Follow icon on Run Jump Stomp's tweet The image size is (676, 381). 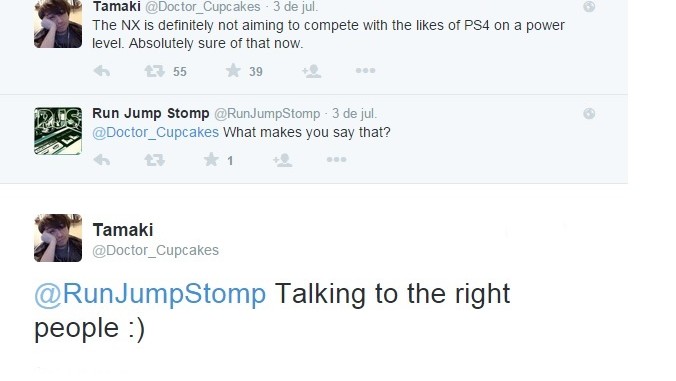point(282,160)
